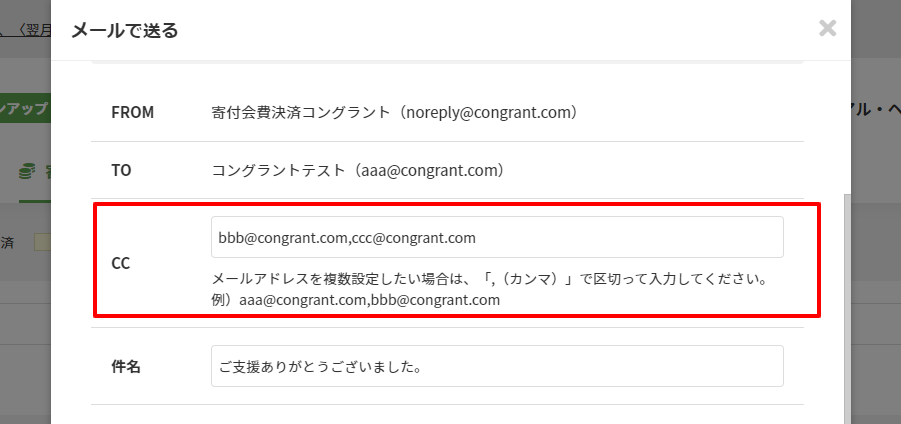The height and width of the screenshot is (424, 901).
Task: Click the recipient text コングラントテスト（aaa@congrant.com）
Action: (358, 171)
